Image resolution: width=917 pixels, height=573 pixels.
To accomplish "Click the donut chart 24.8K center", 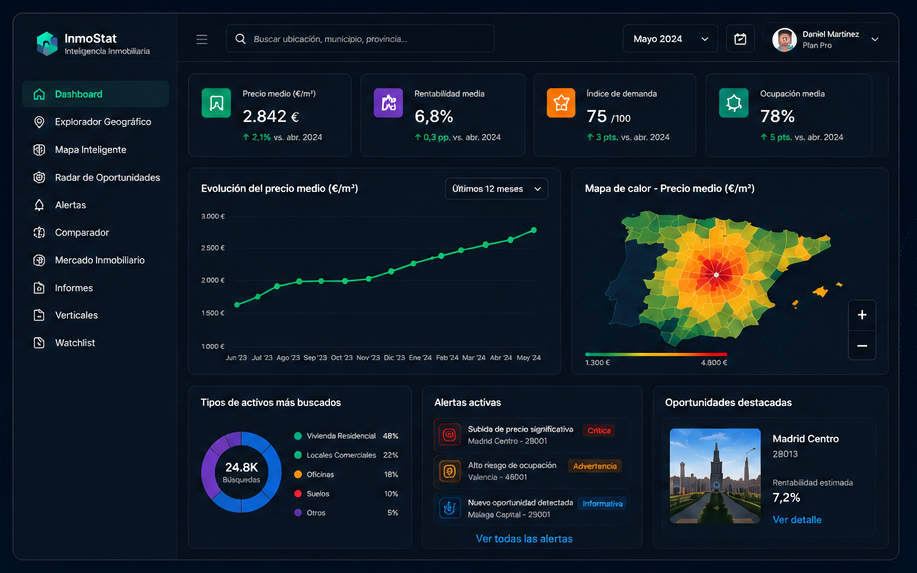I will pyautogui.click(x=242, y=472).
